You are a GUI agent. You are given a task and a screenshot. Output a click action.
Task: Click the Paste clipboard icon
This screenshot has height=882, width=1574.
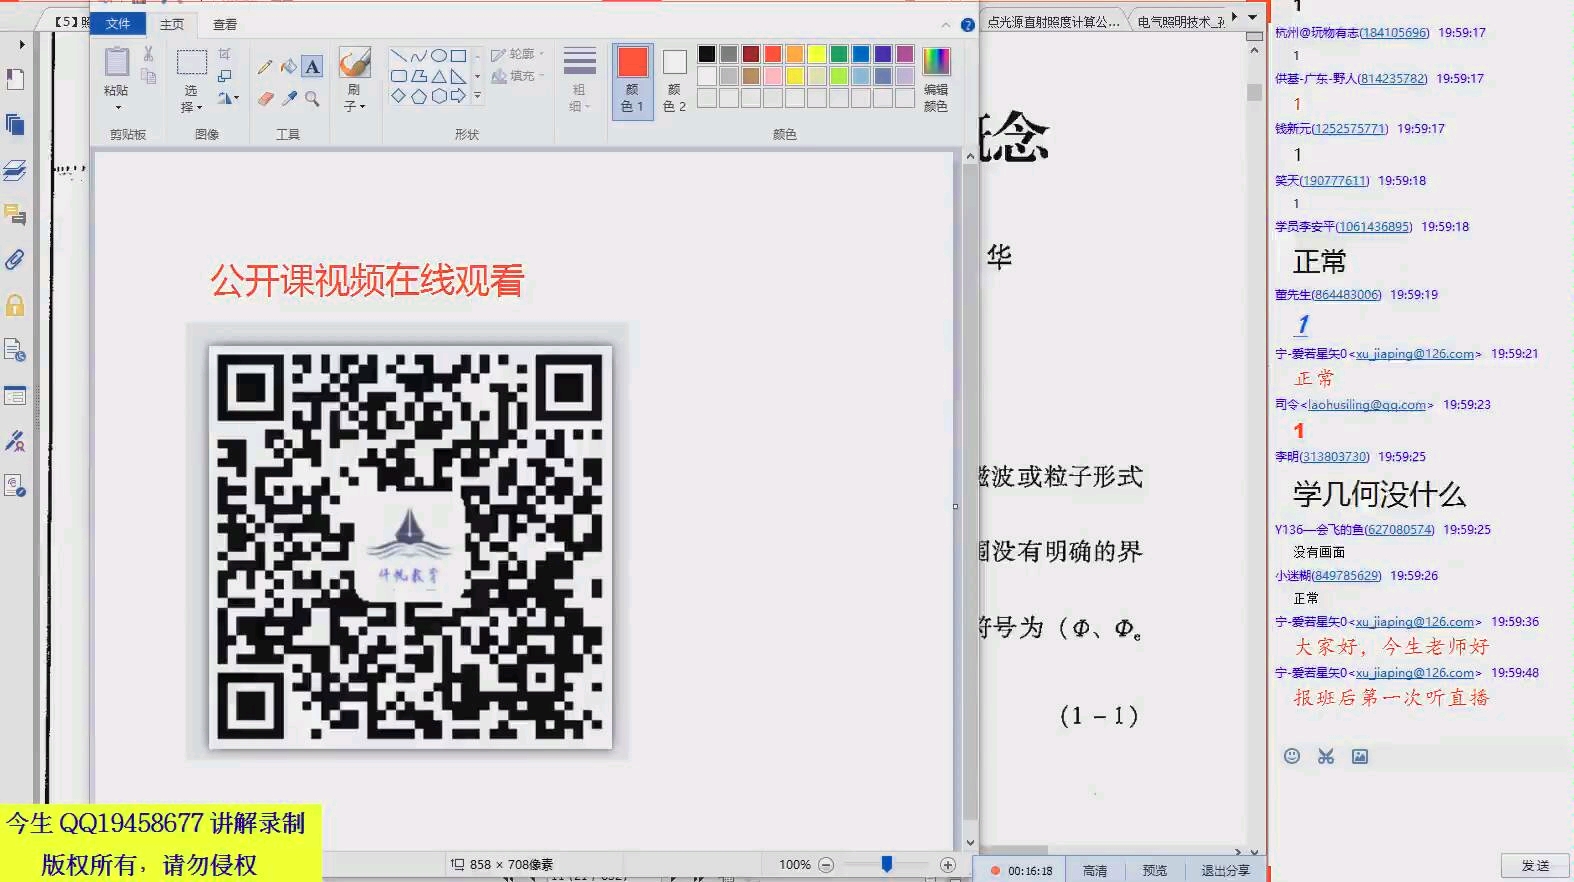pos(117,62)
